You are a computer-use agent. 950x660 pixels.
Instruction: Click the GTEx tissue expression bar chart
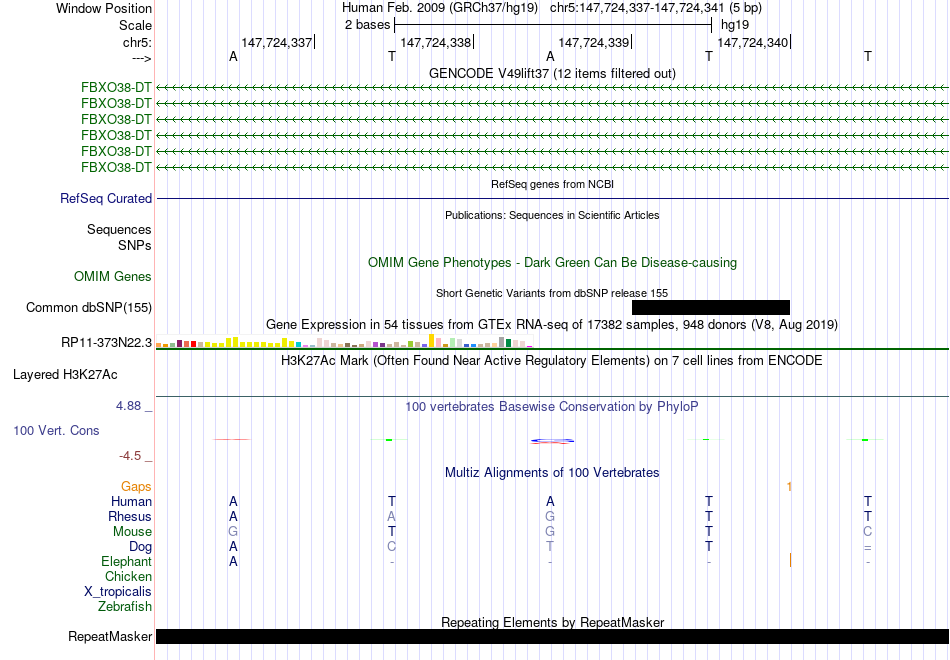[x=344, y=341]
